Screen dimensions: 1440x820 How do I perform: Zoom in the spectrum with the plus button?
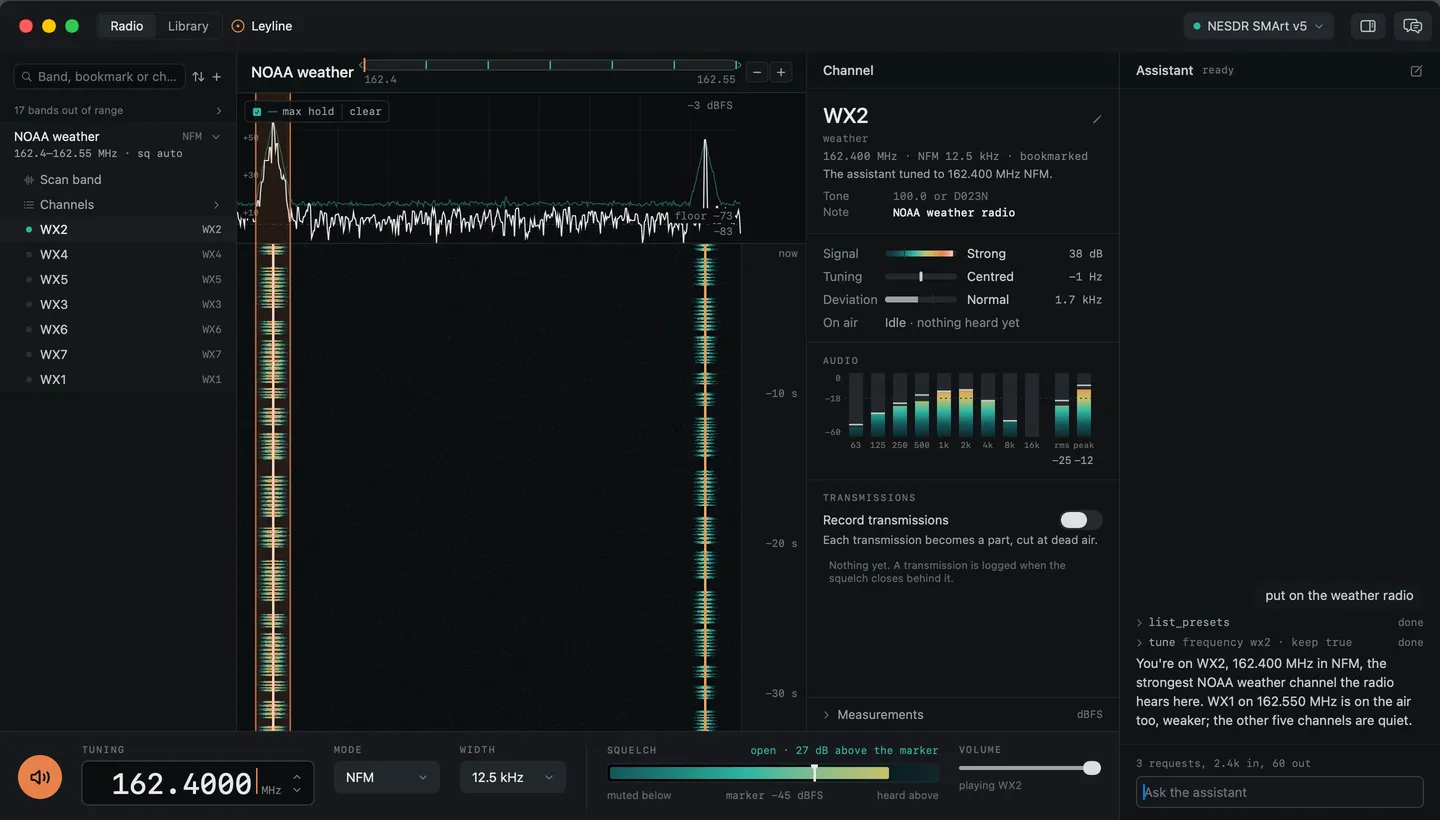point(782,72)
